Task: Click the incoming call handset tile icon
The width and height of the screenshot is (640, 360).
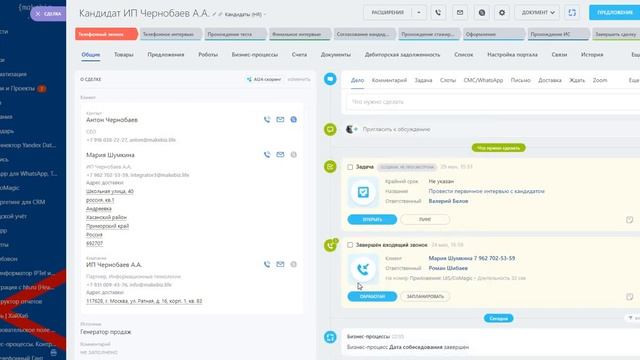Action: (363, 269)
